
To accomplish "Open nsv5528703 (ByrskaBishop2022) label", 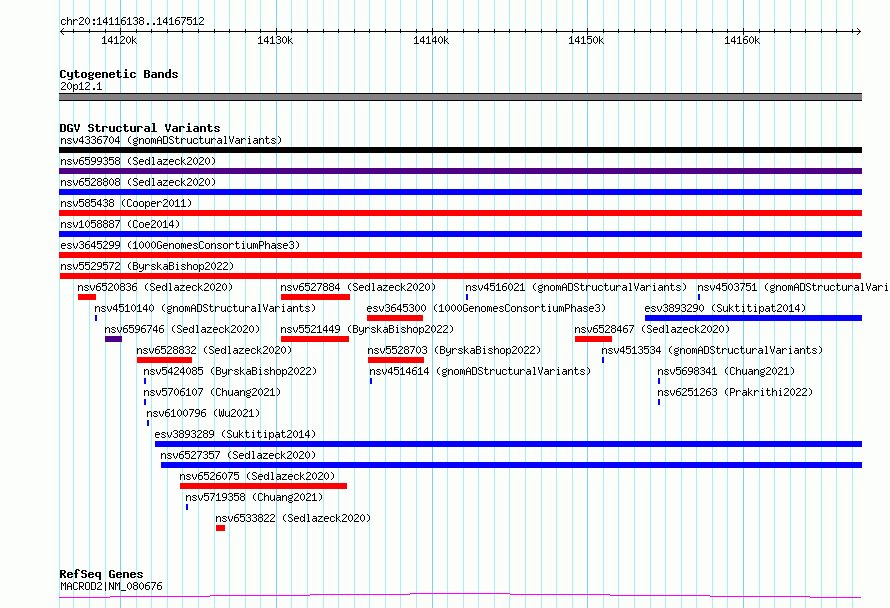I will pos(454,350).
